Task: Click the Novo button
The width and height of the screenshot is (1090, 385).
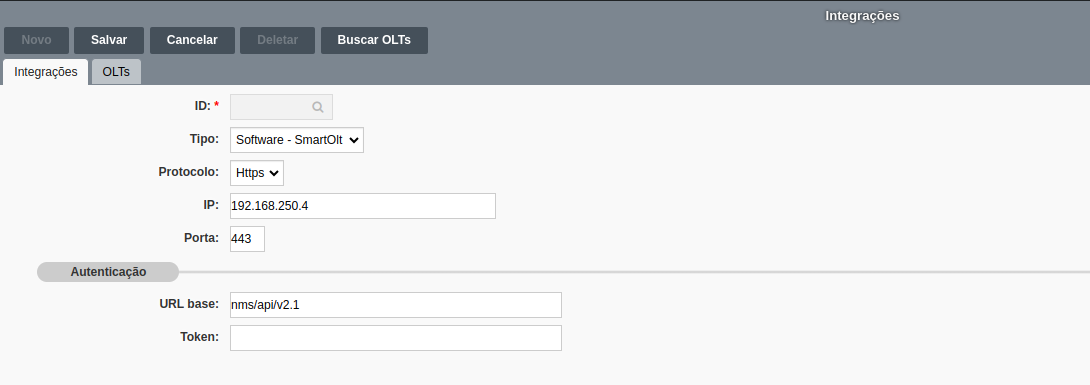Action: [36, 40]
